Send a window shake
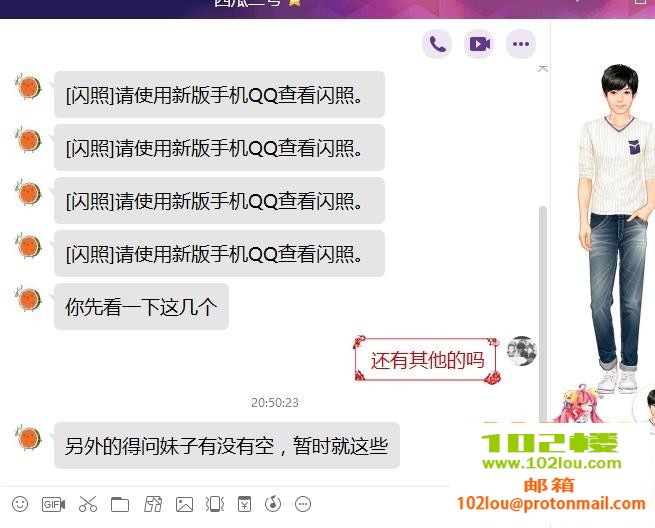The image size is (655, 528). [214, 504]
